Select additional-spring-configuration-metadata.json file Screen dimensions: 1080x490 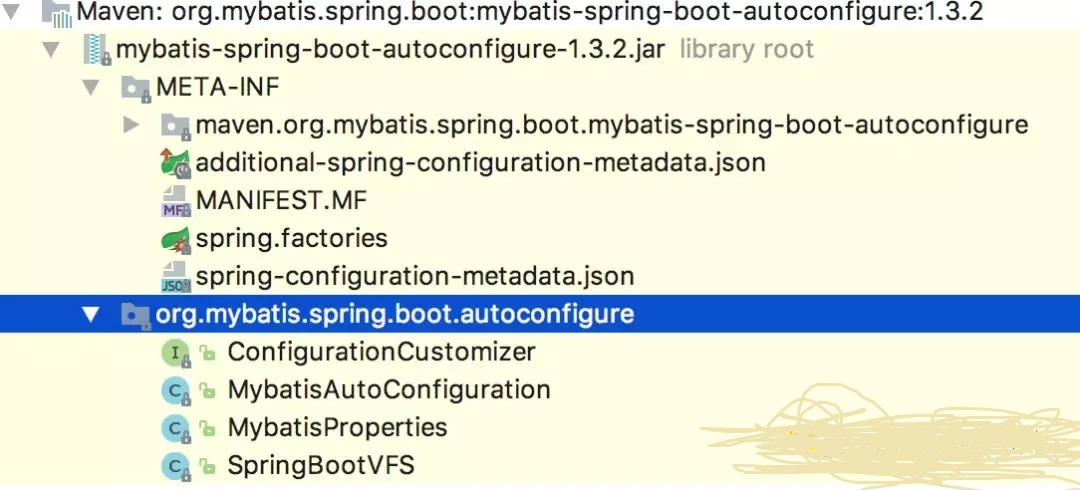[480, 162]
